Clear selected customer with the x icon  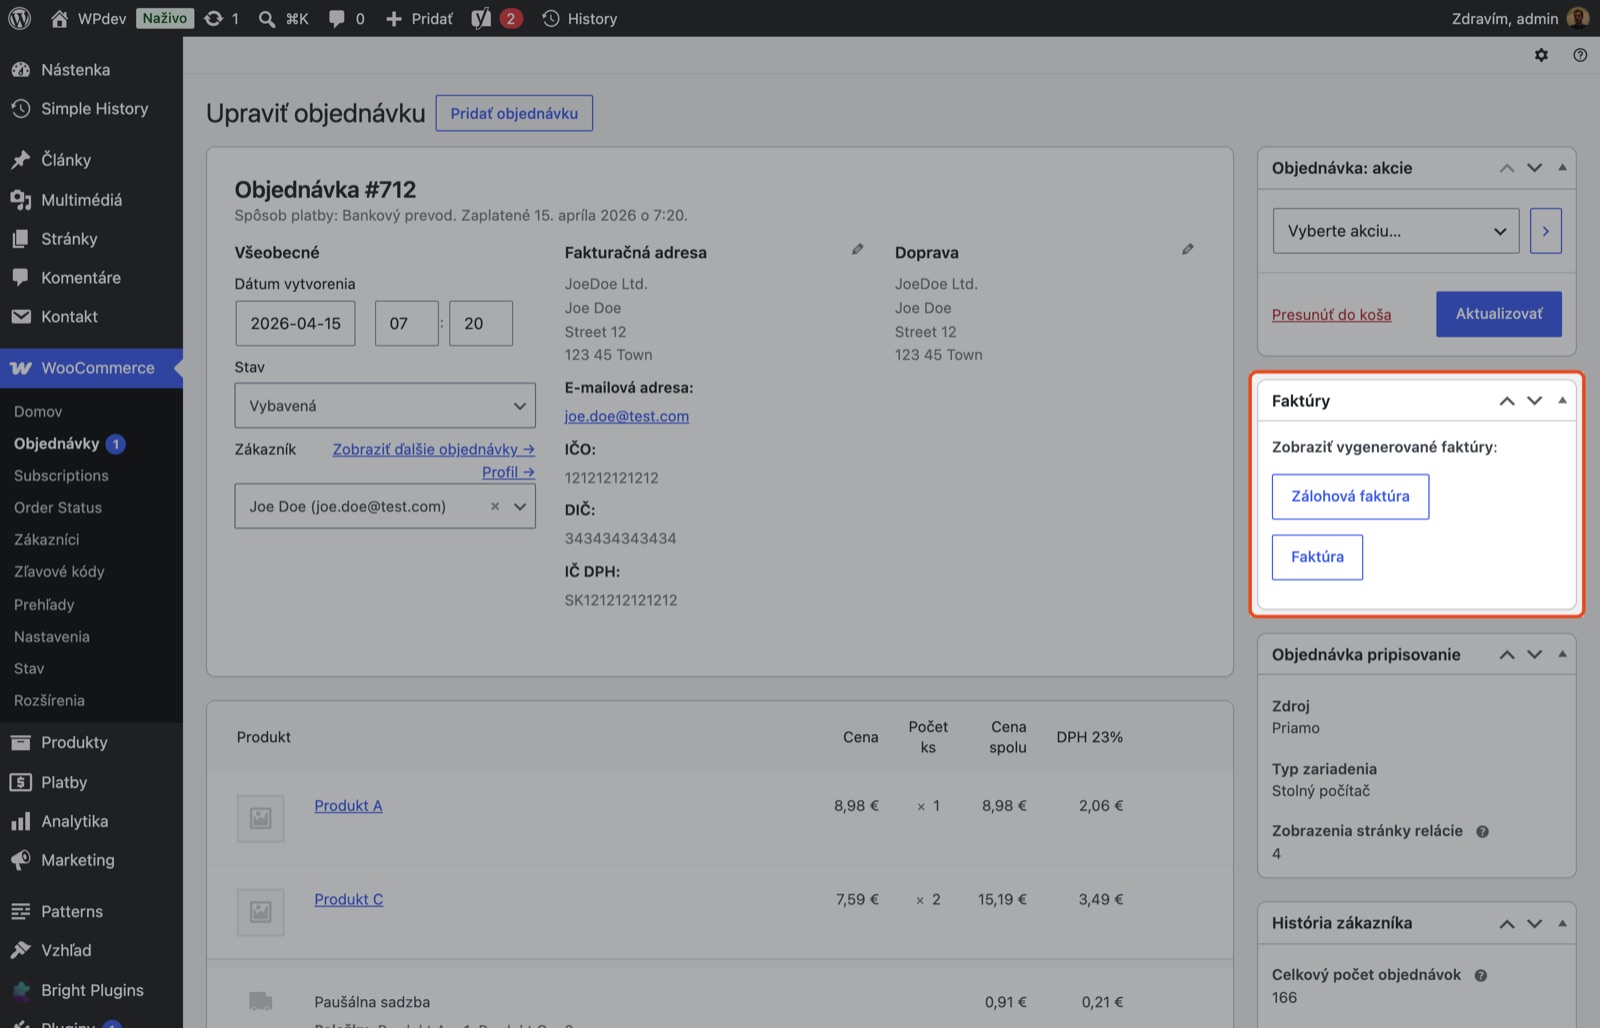point(494,506)
